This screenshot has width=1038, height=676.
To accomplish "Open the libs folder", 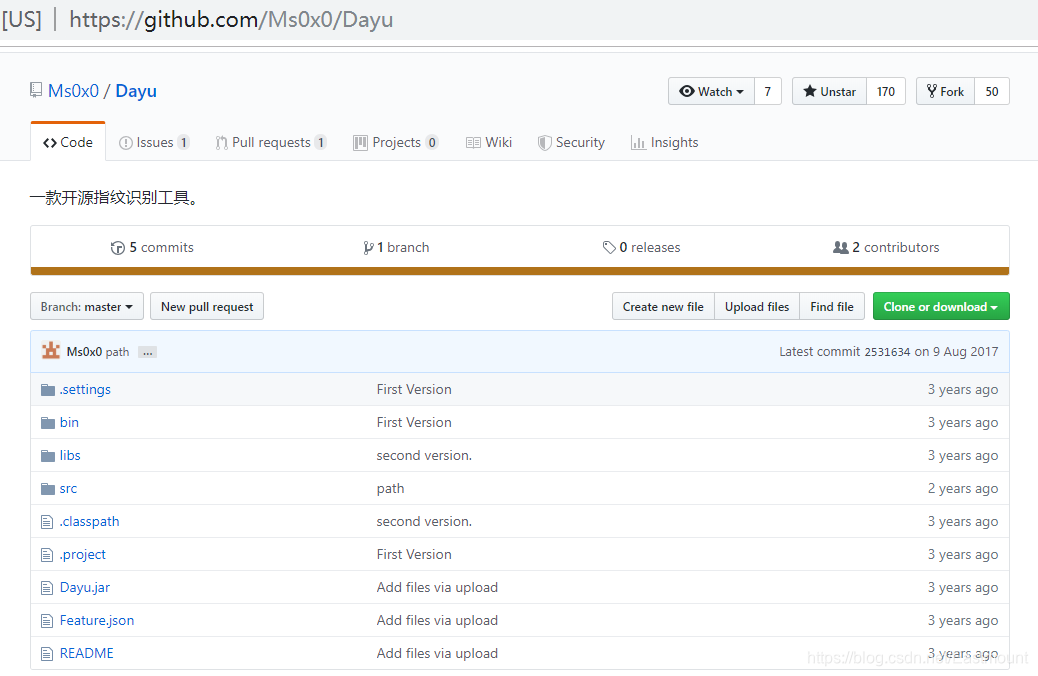I will pos(70,456).
